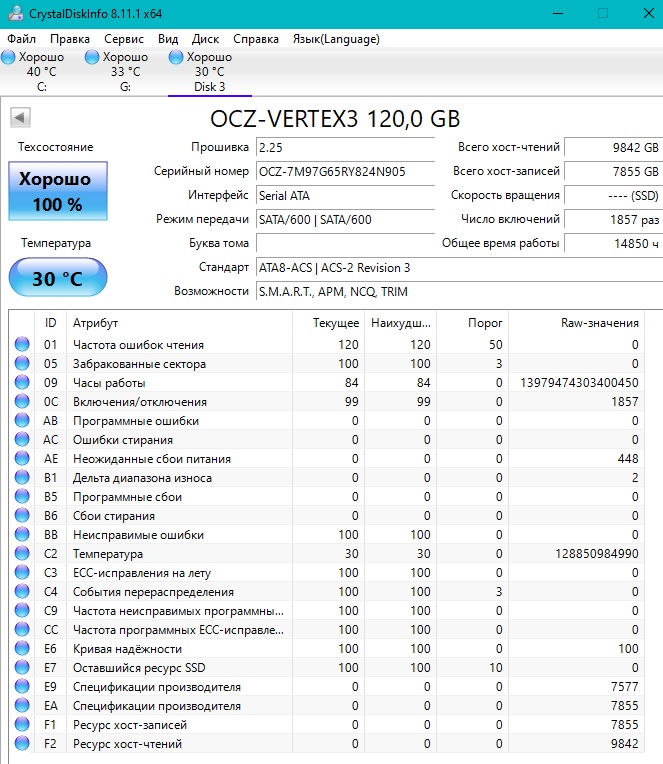Screen dimensions: 663x764
Task: Click status circle for drive G:
Action: tap(92, 57)
